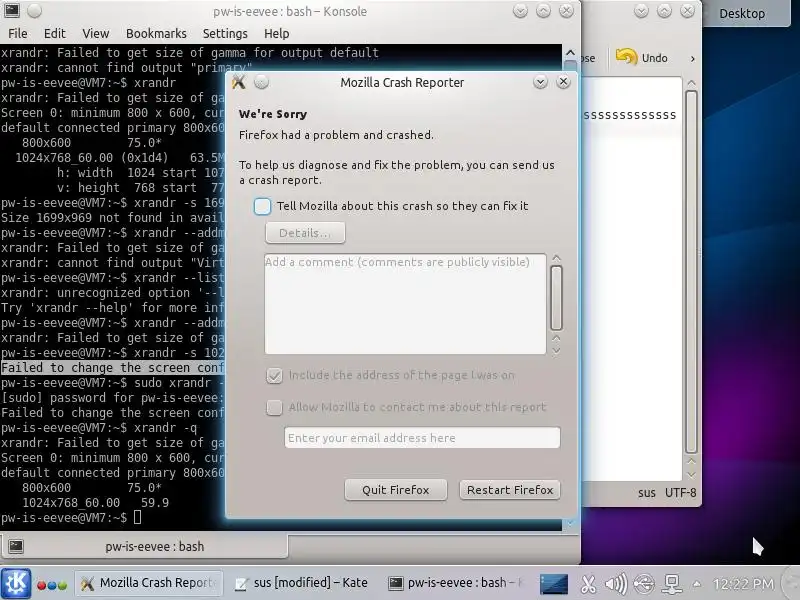The height and width of the screenshot is (600, 800).
Task: Click Crash Reporter on-all-desktops round button
Action: pos(261,82)
